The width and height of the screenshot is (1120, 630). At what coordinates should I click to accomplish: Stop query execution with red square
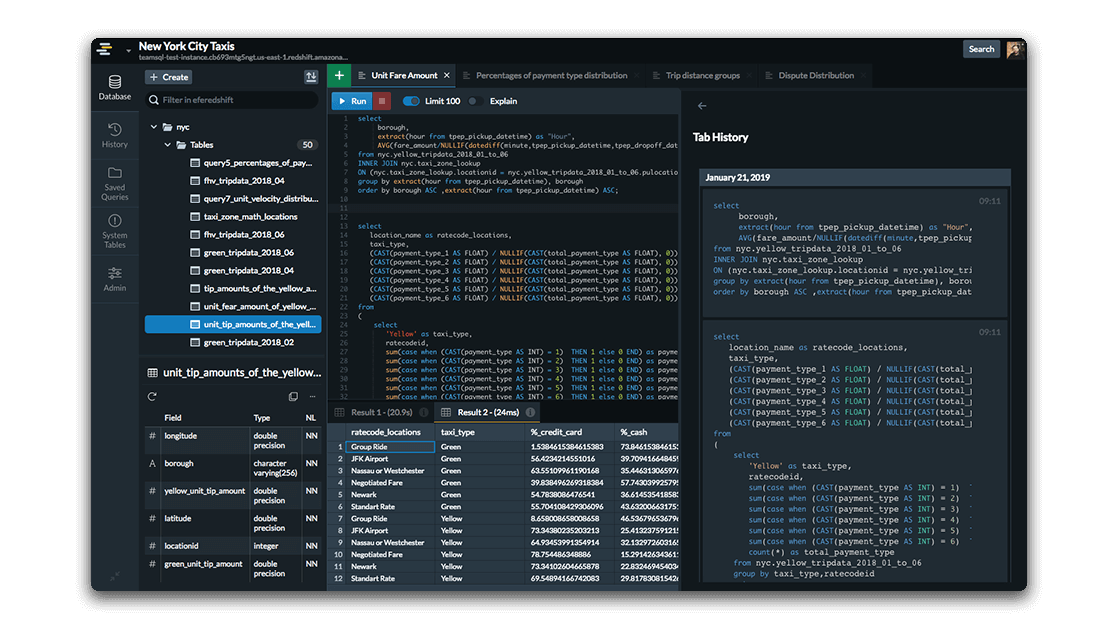[x=382, y=101]
